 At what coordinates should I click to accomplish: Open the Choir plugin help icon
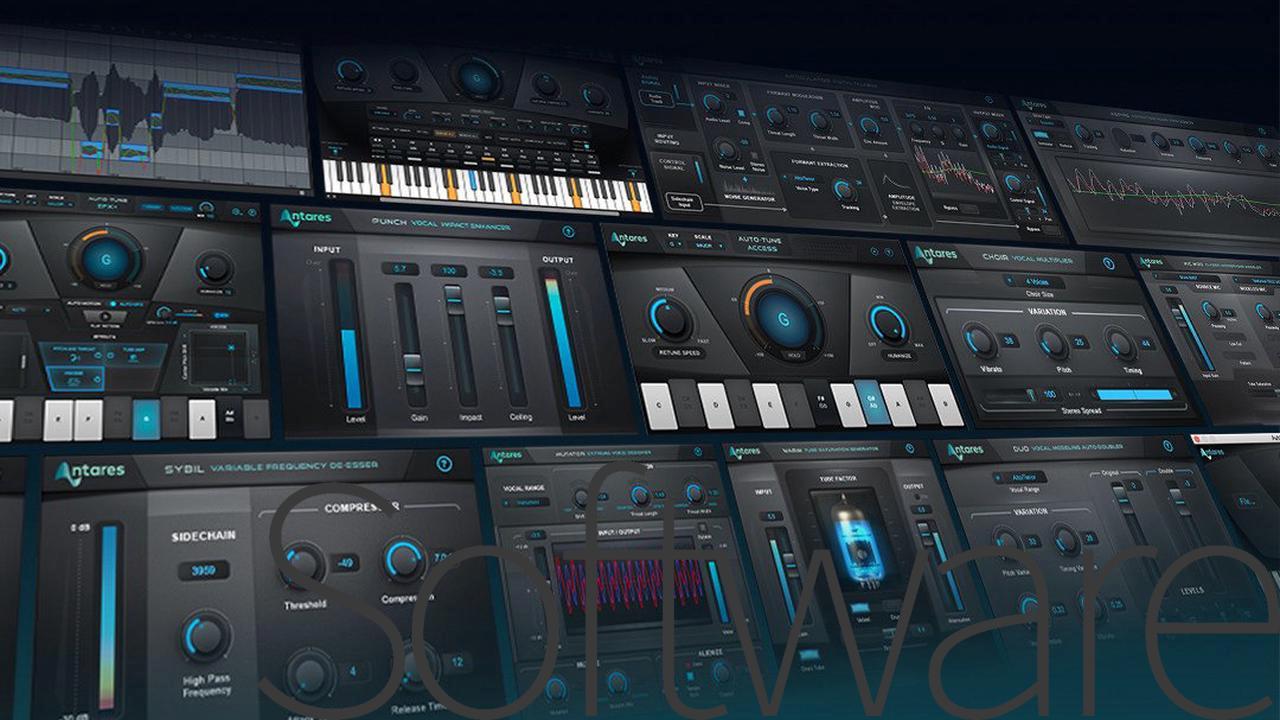tap(1108, 263)
